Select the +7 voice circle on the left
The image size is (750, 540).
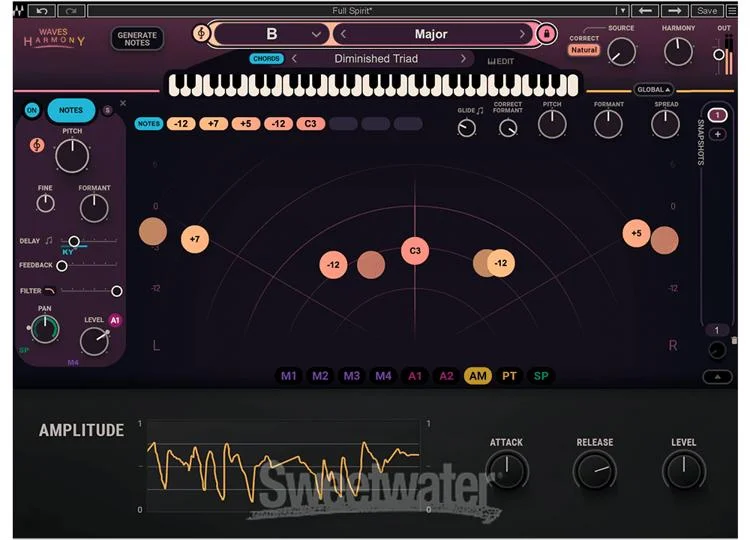pyautogui.click(x=195, y=239)
